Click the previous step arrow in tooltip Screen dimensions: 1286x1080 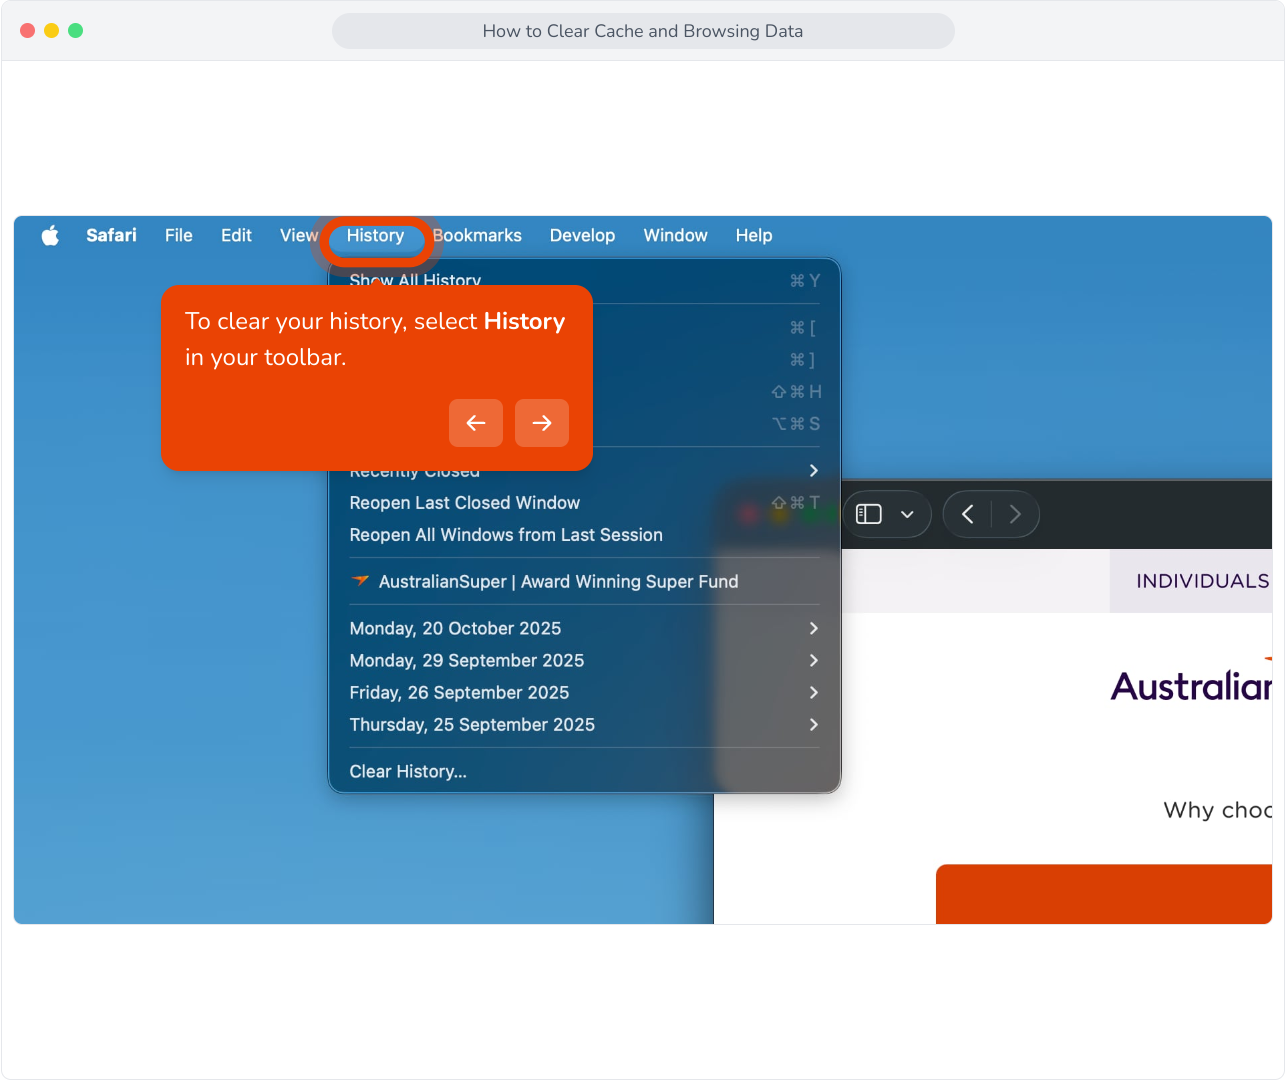[476, 423]
